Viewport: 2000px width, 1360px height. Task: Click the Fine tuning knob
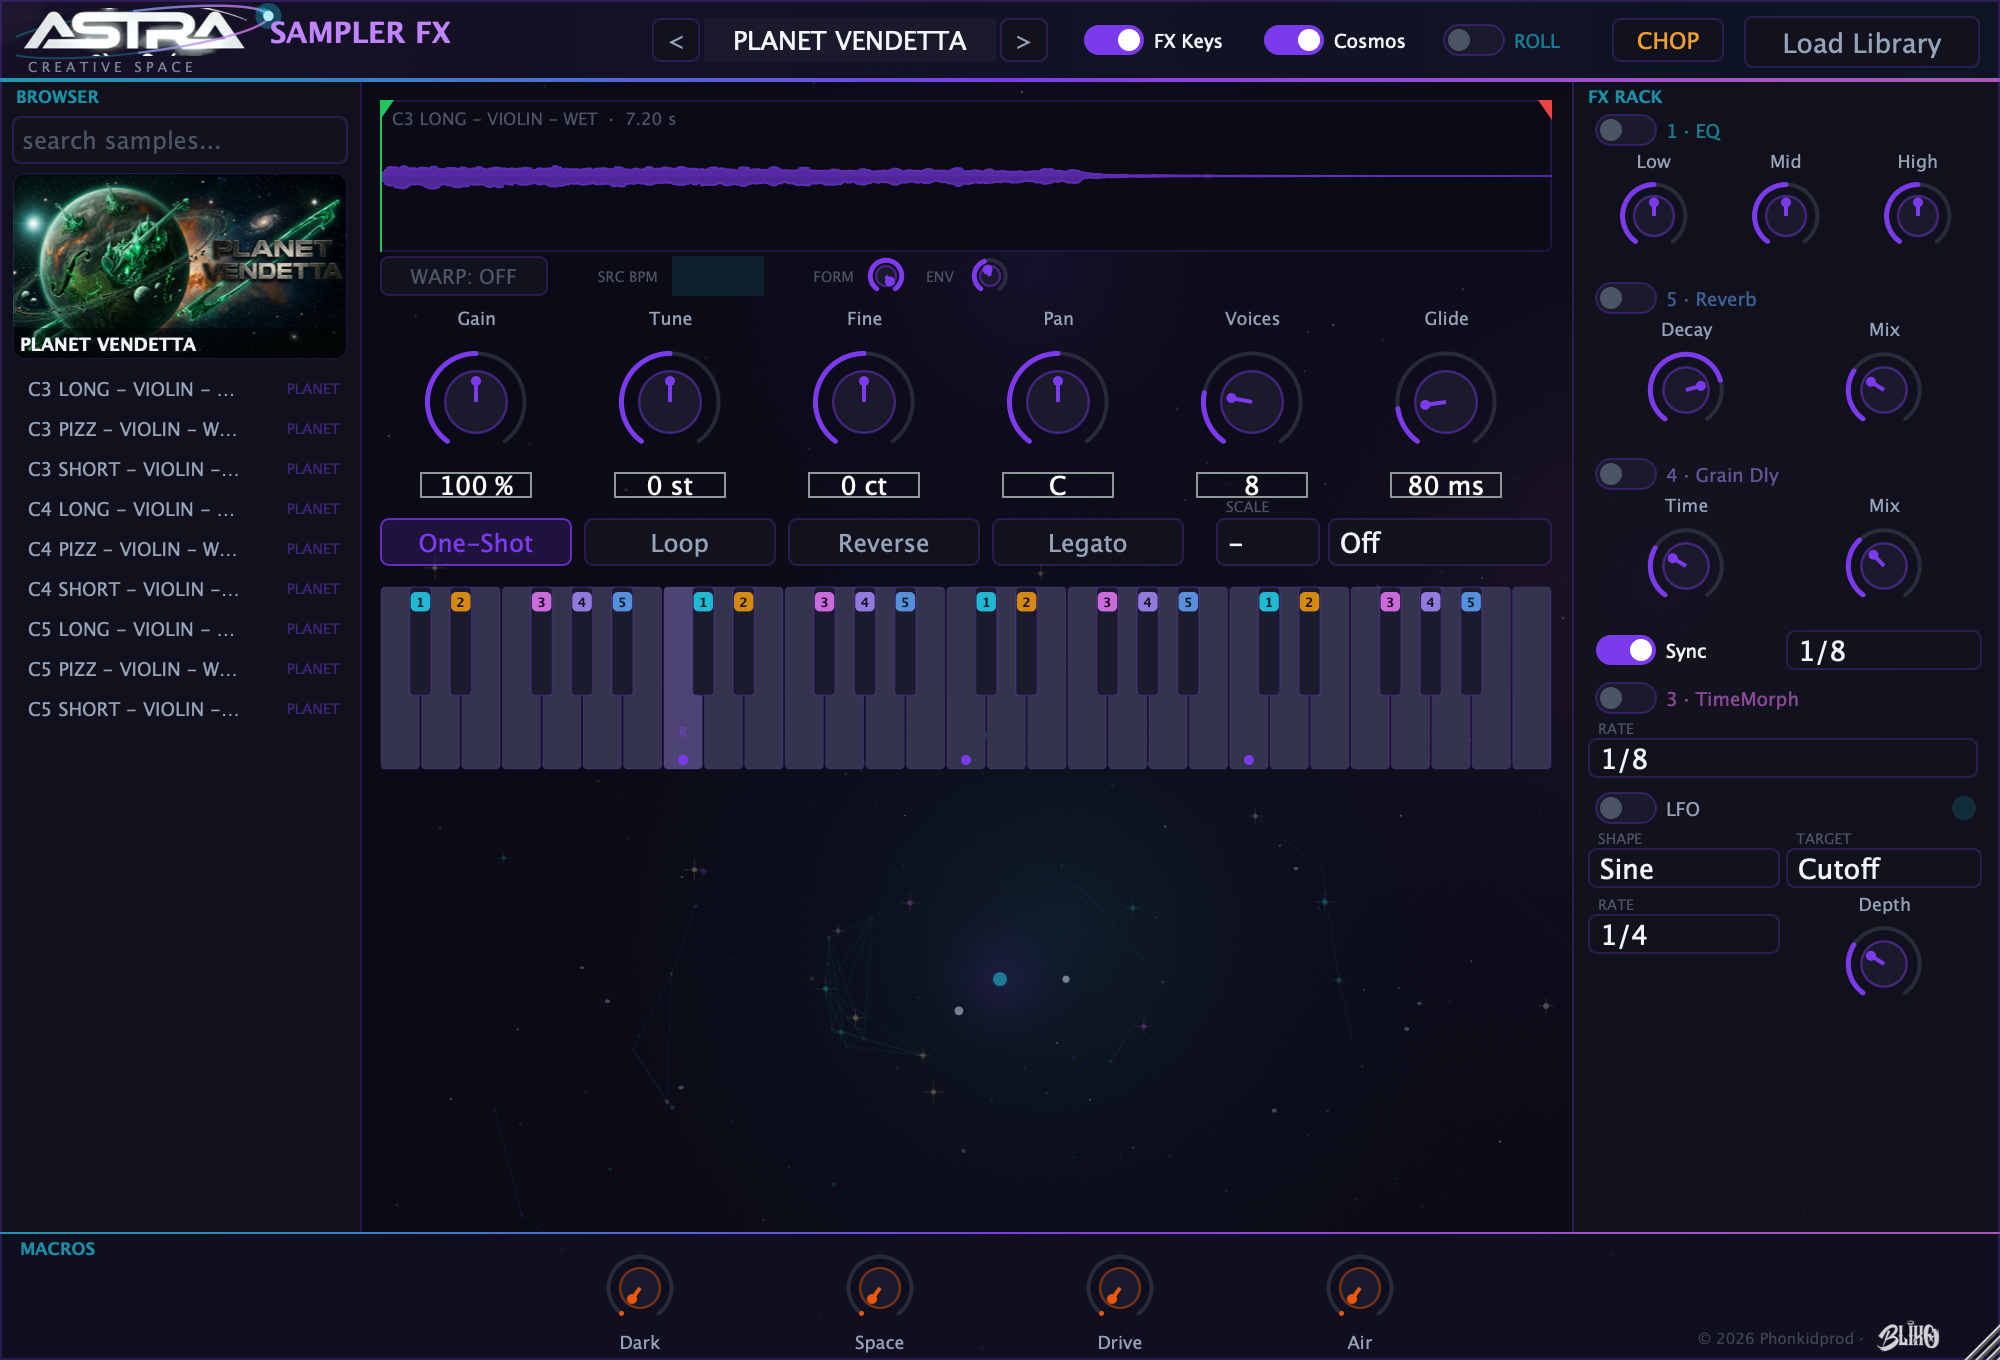pos(864,401)
